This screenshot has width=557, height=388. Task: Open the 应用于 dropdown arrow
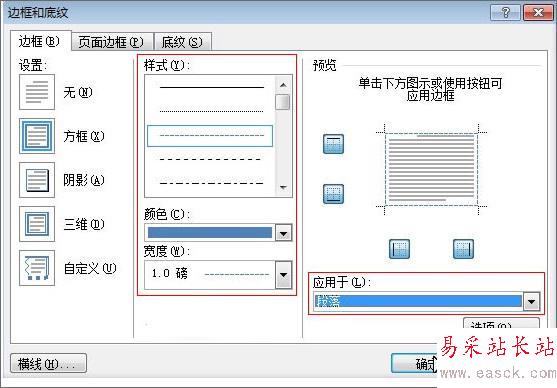[531, 302]
